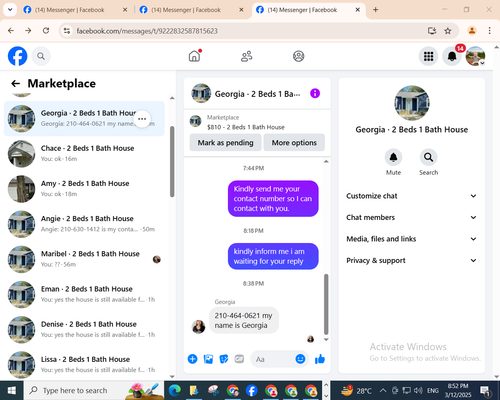Choose a GIF icon

click(239, 359)
